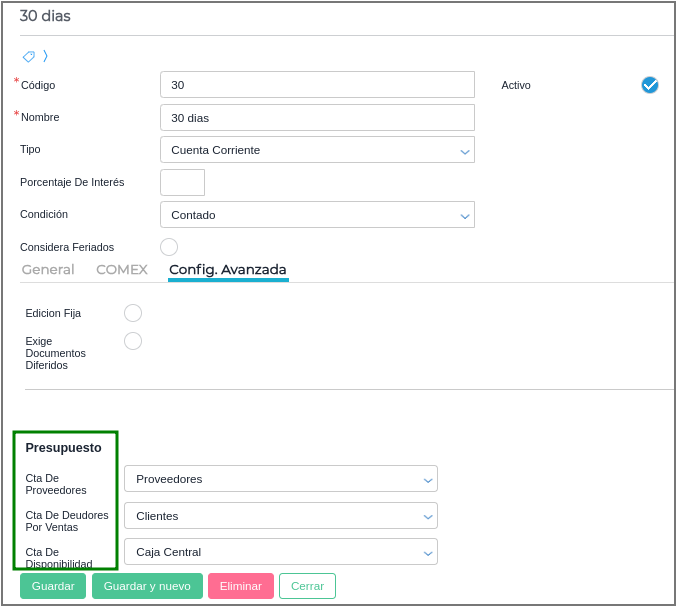Click into the Código input field

pos(317,85)
